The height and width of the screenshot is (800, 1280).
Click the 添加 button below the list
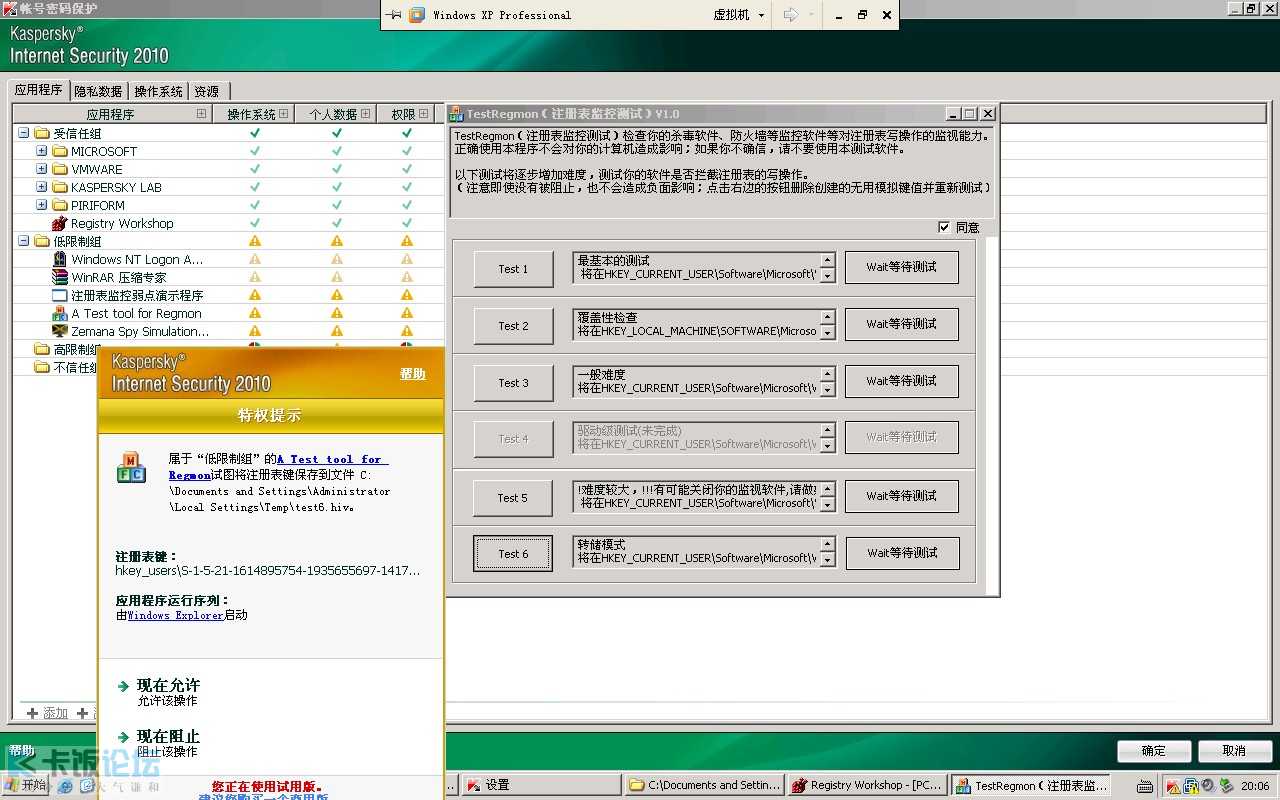48,713
